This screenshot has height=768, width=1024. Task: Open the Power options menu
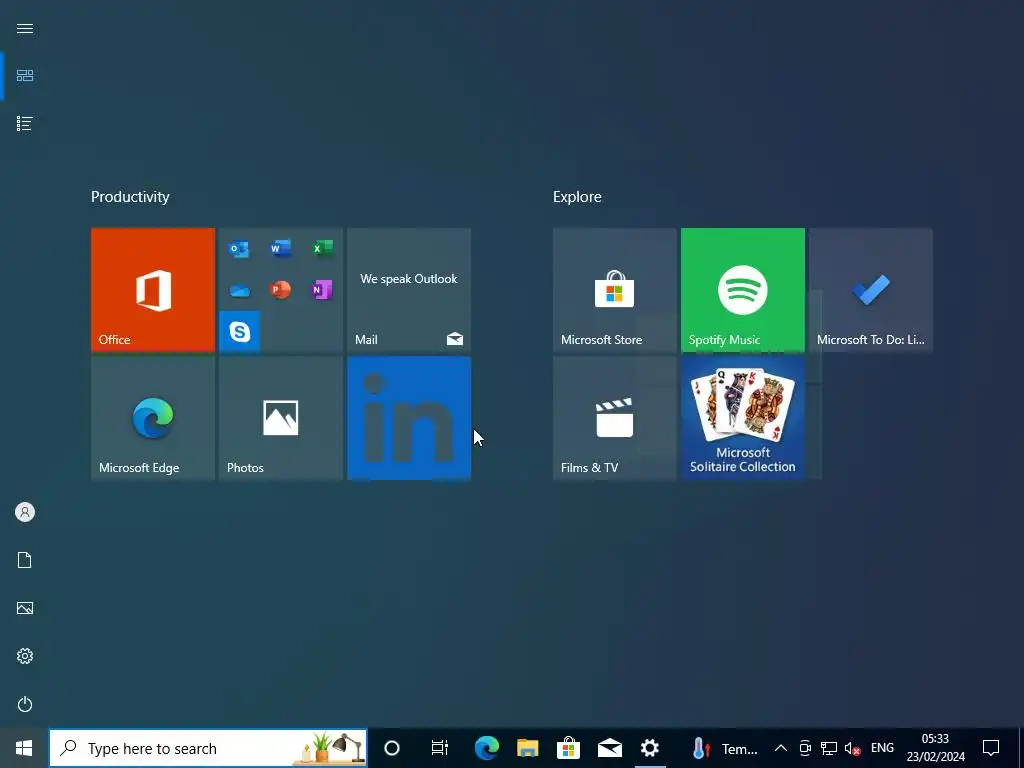[x=25, y=704]
